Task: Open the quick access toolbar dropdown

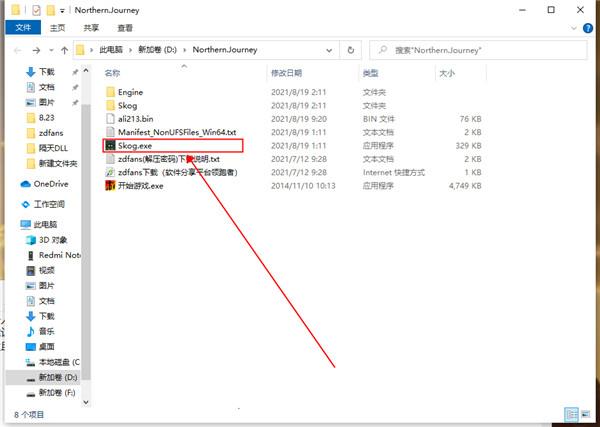Action: (62, 11)
